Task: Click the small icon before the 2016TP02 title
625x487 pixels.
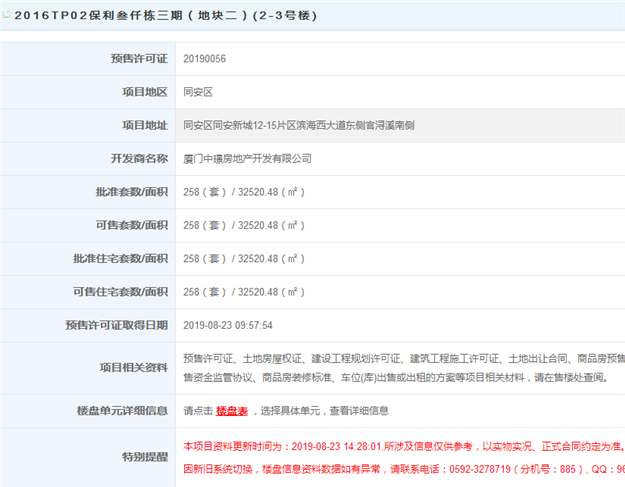Action: point(6,15)
